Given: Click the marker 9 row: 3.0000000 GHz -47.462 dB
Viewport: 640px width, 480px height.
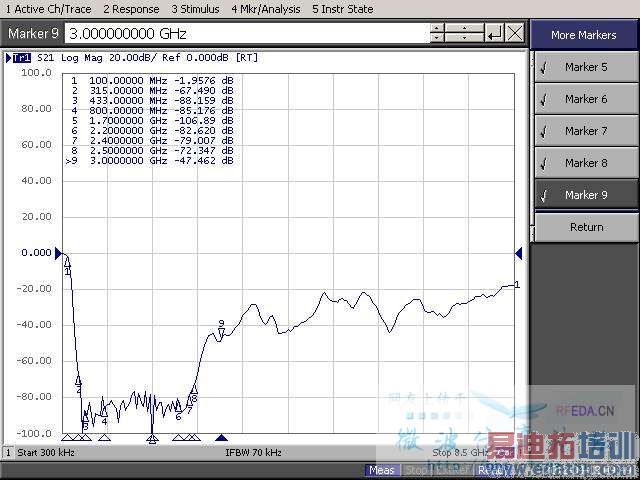Looking at the screenshot, I should coord(149,160).
